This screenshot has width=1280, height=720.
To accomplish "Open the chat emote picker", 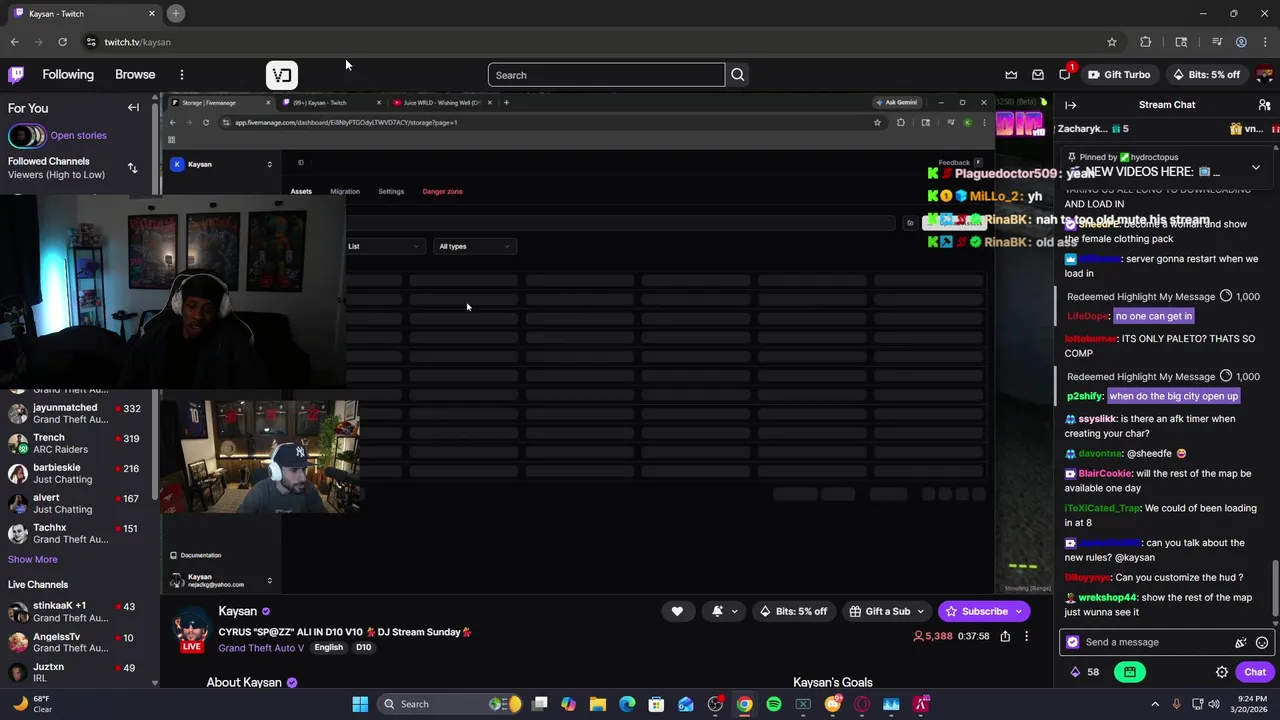I will coord(1262,643).
